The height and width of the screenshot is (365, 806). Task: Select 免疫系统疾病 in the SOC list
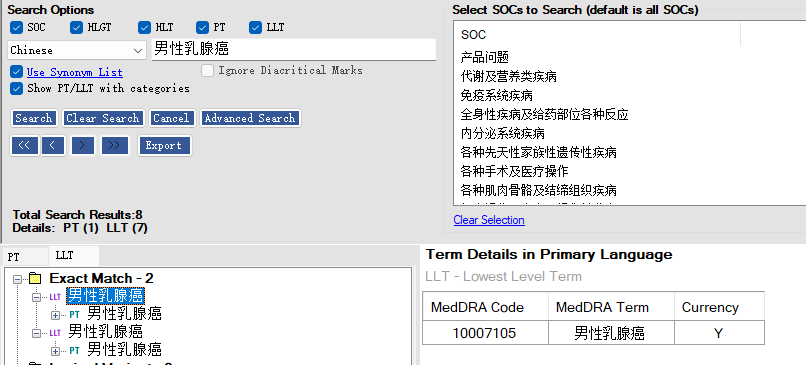497,96
